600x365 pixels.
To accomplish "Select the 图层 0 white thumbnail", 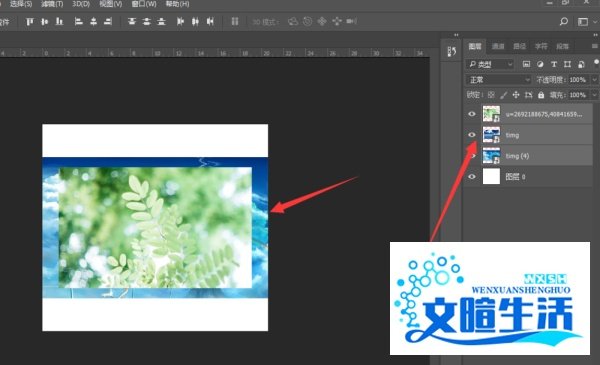I will coord(491,177).
